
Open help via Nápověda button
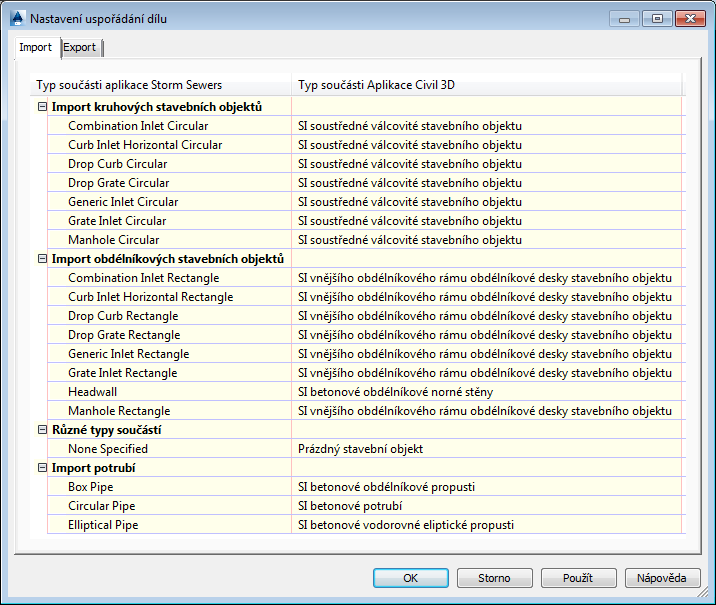pos(662,578)
